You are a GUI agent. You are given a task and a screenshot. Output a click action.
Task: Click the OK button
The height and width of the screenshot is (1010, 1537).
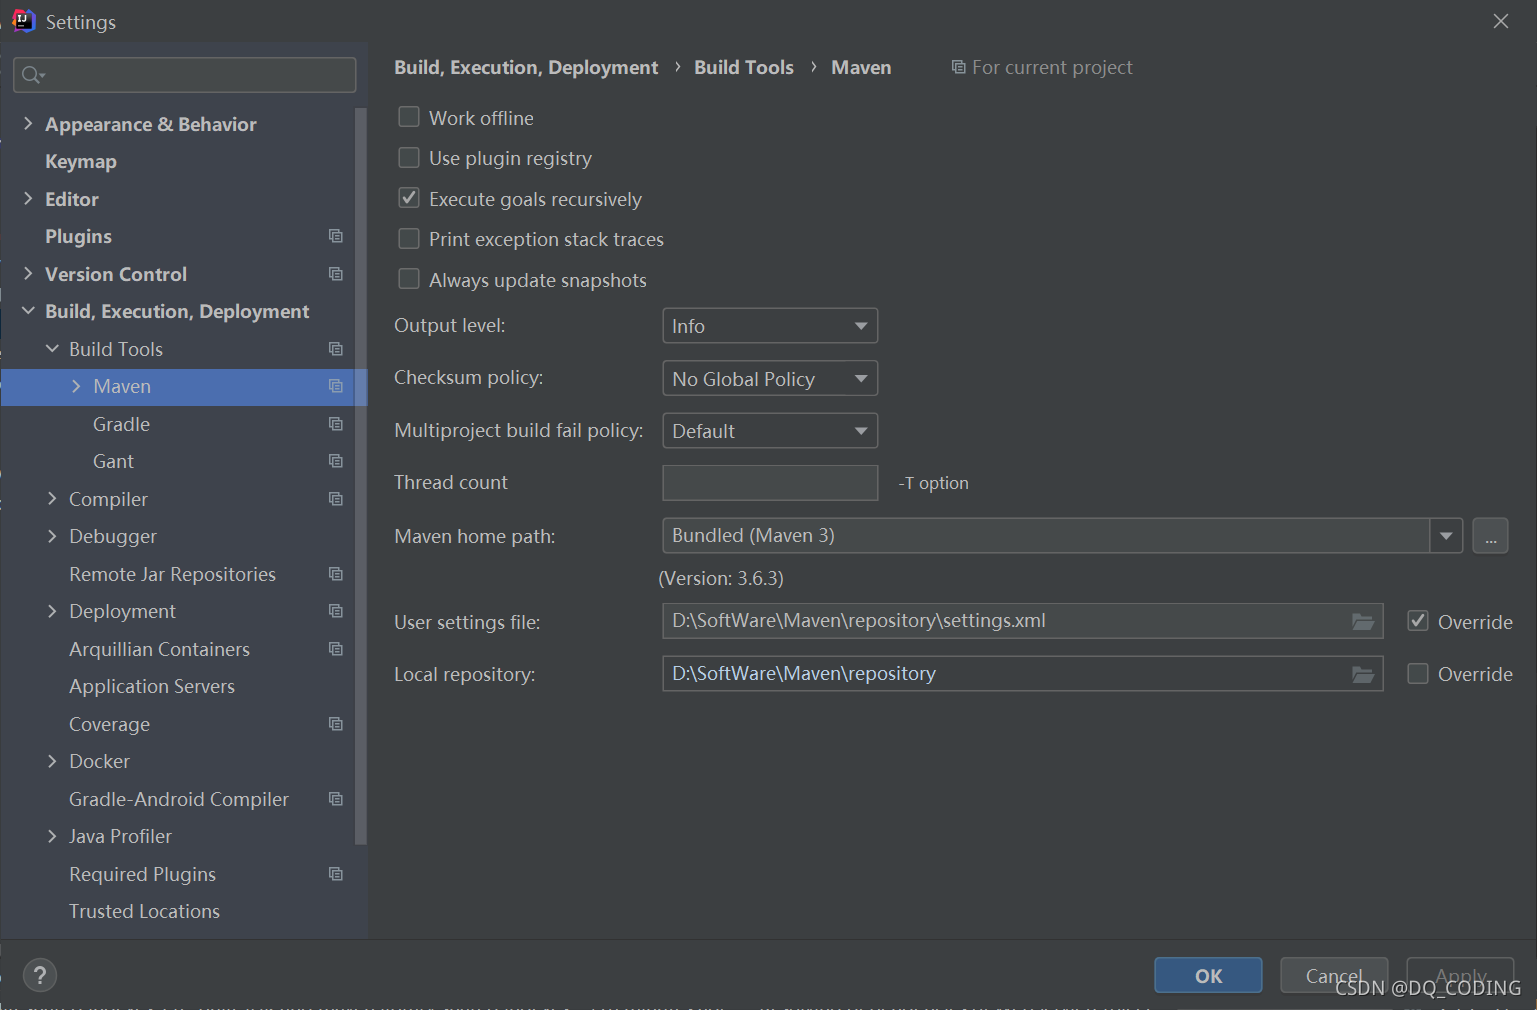tap(1208, 975)
